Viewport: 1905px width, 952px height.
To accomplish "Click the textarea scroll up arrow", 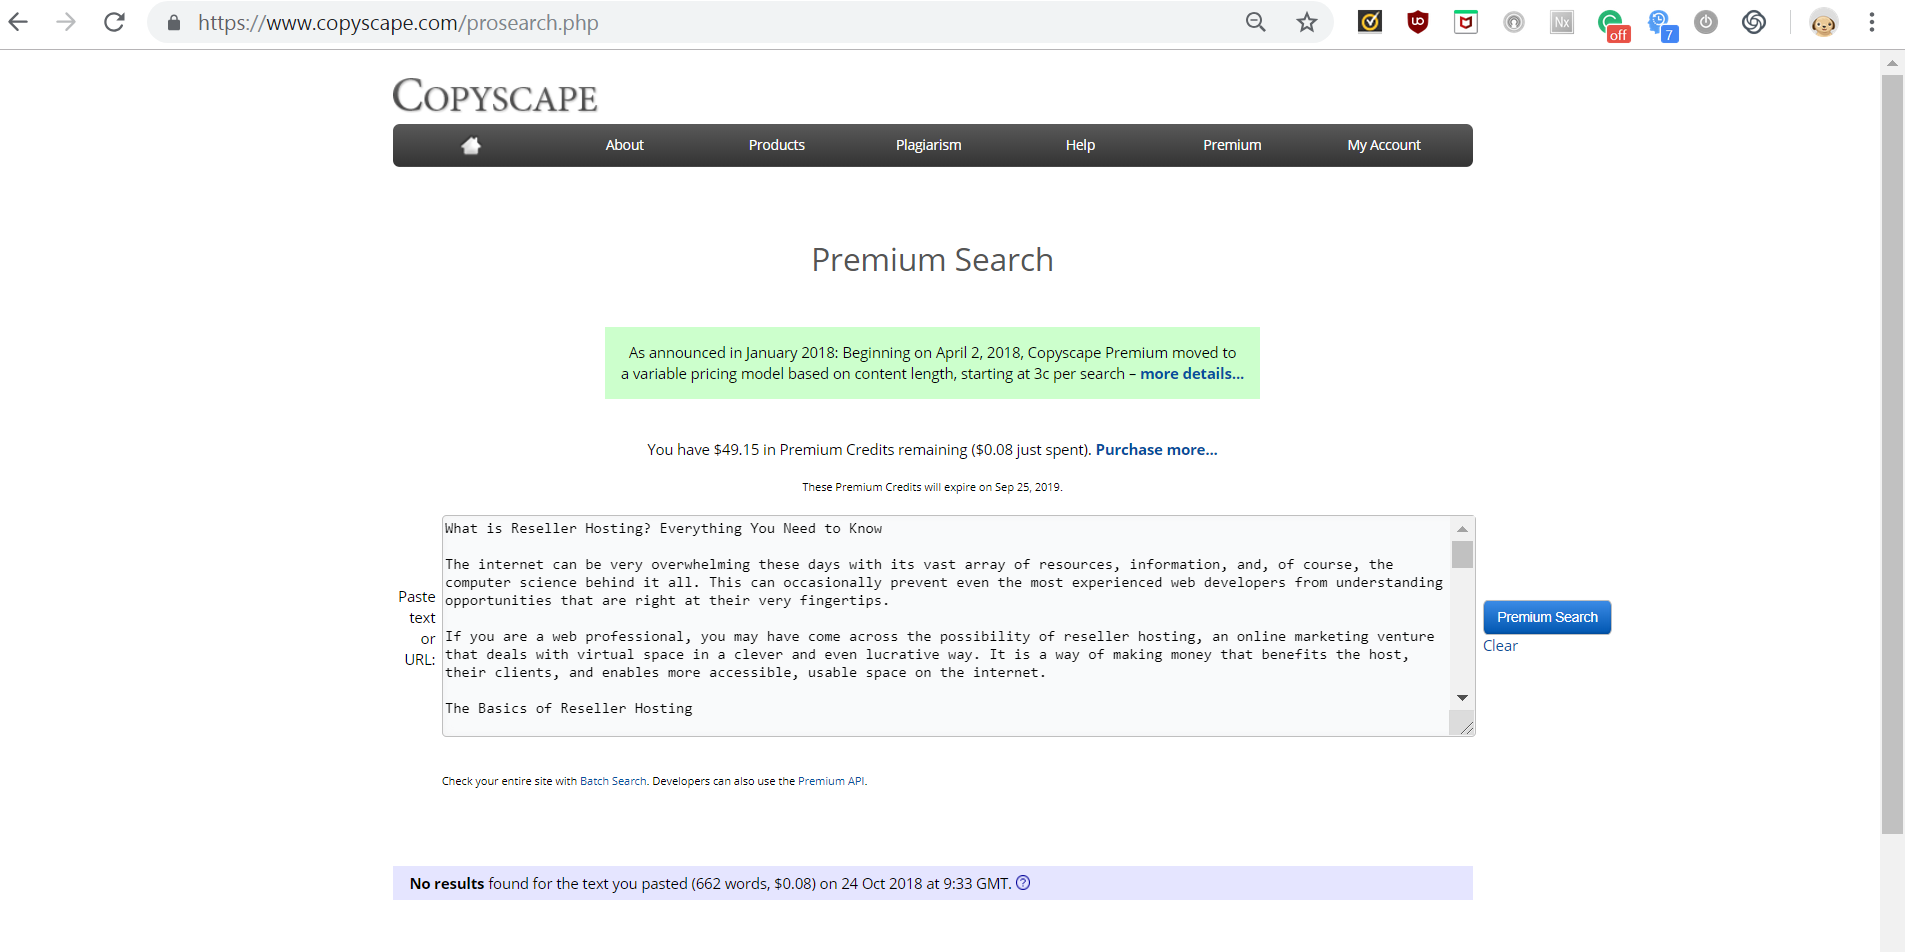I will [x=1462, y=529].
